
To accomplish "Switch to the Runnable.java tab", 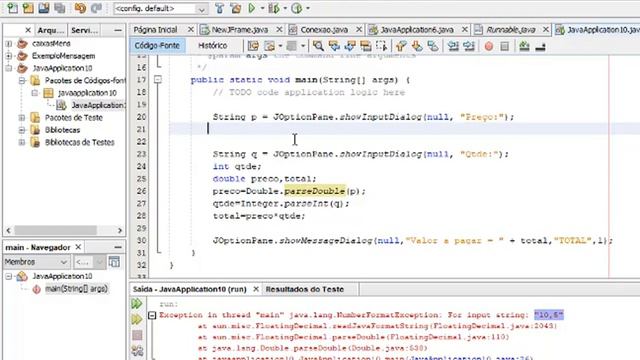I will coord(511,30).
